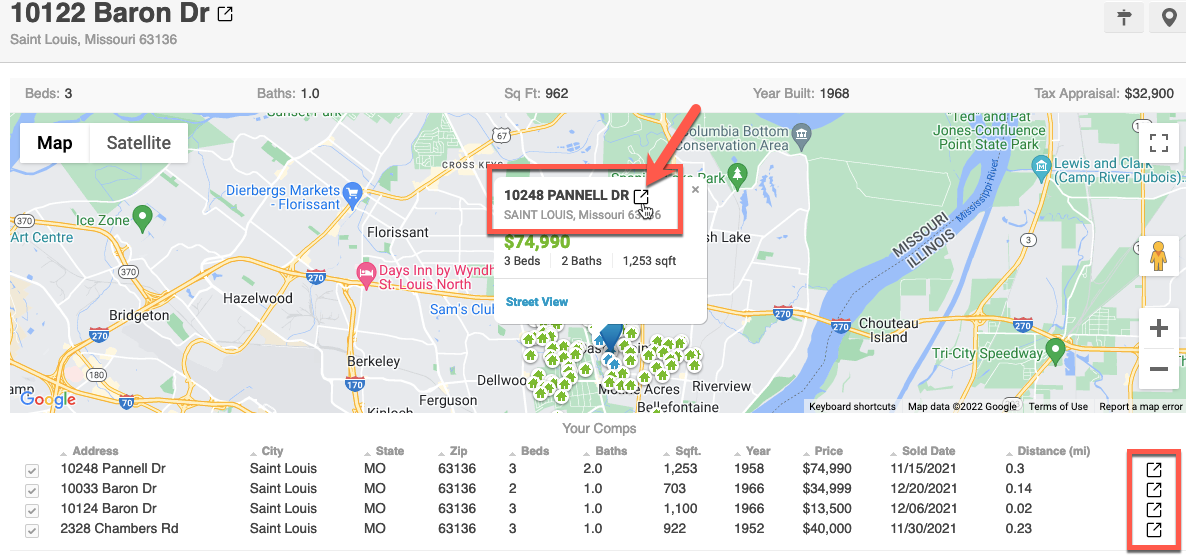
Task: Select the Street View pegman icon
Action: [1159, 256]
